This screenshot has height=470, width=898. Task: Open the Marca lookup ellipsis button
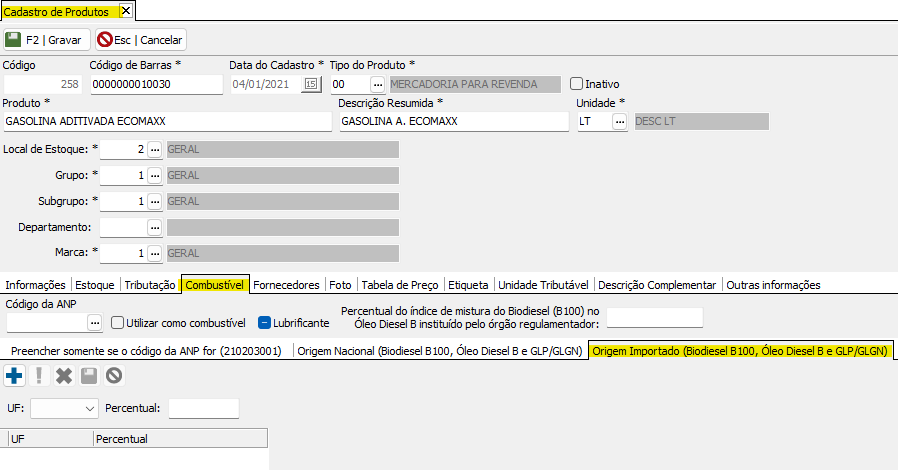pos(154,253)
